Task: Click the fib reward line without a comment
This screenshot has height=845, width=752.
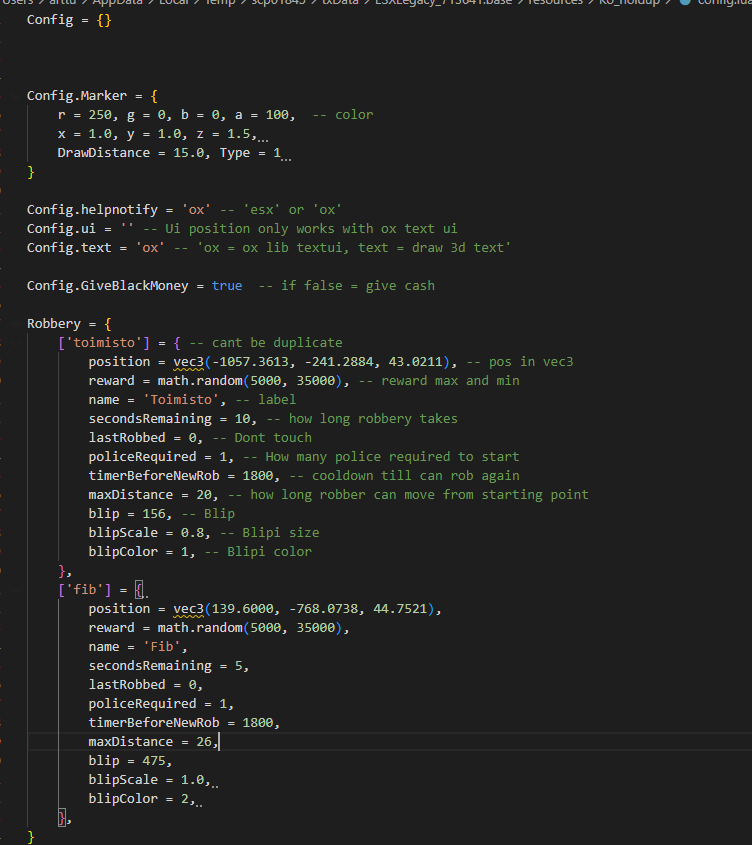Action: [x=219, y=628]
